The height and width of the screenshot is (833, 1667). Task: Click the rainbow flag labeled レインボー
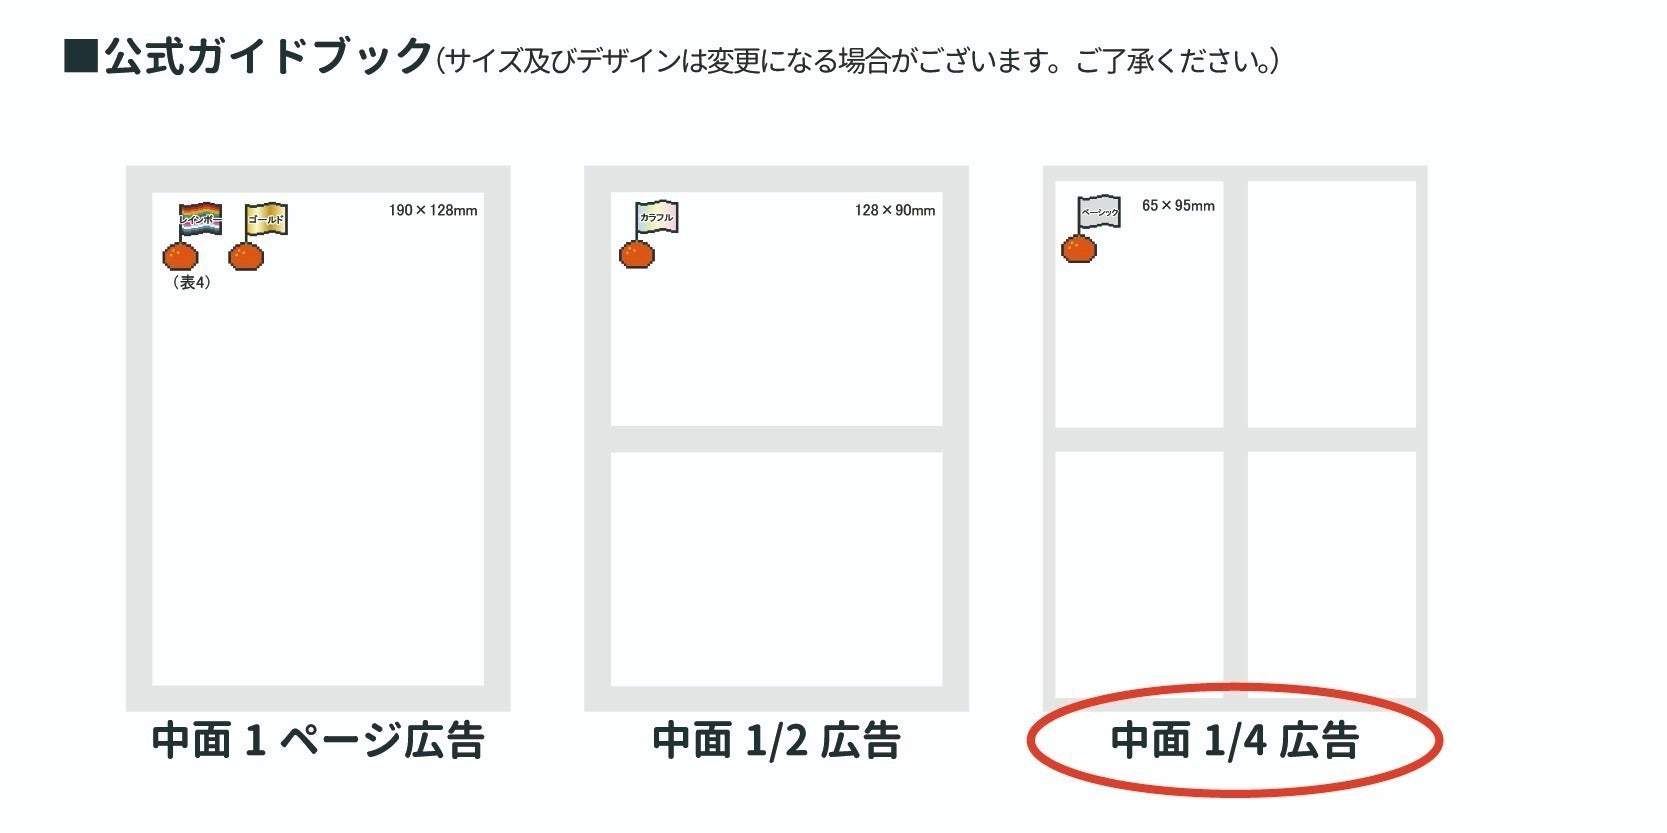pyautogui.click(x=200, y=218)
